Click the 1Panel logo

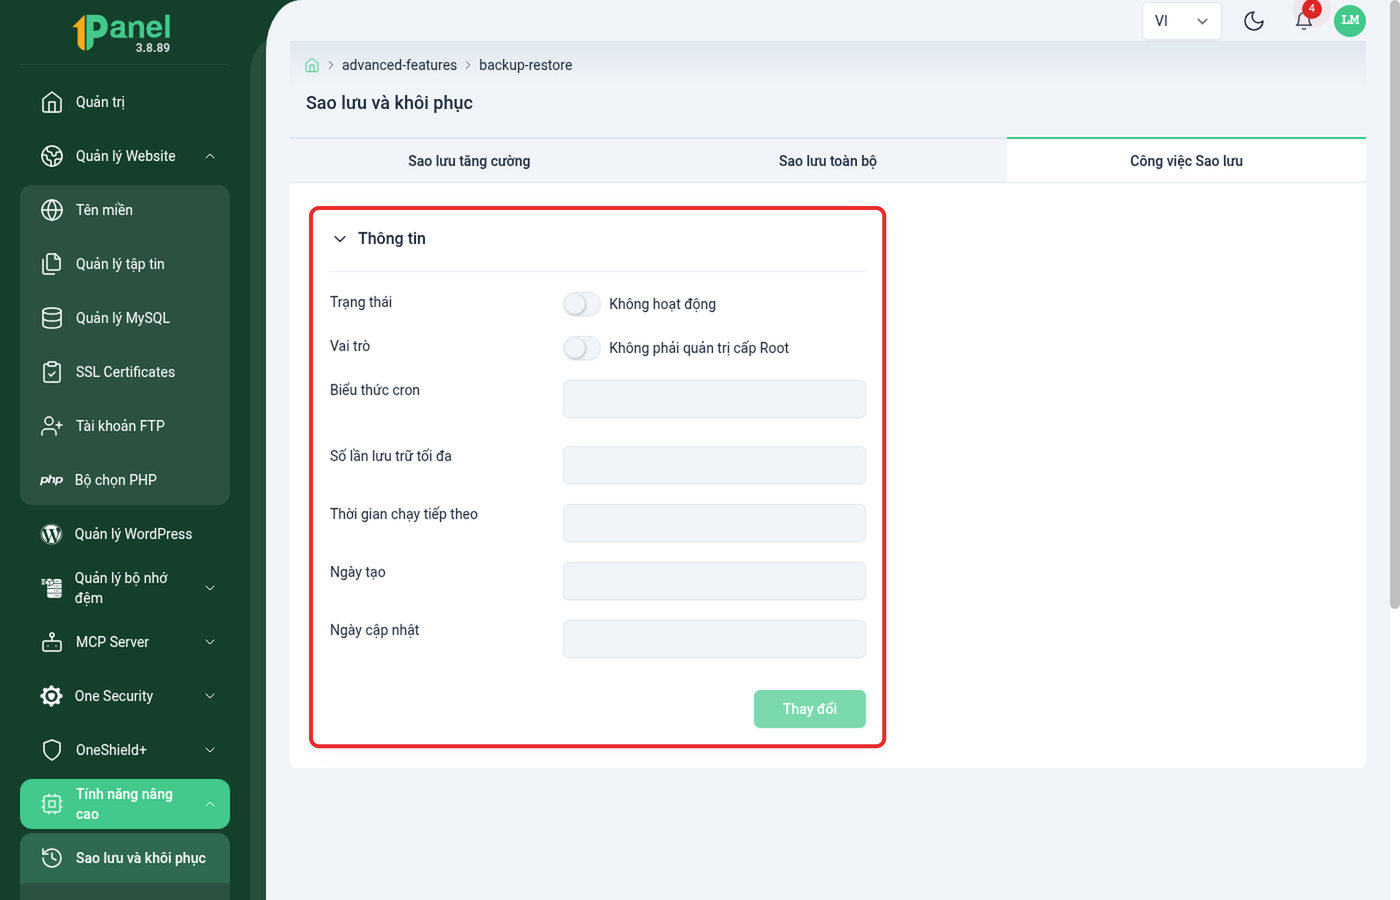122,32
